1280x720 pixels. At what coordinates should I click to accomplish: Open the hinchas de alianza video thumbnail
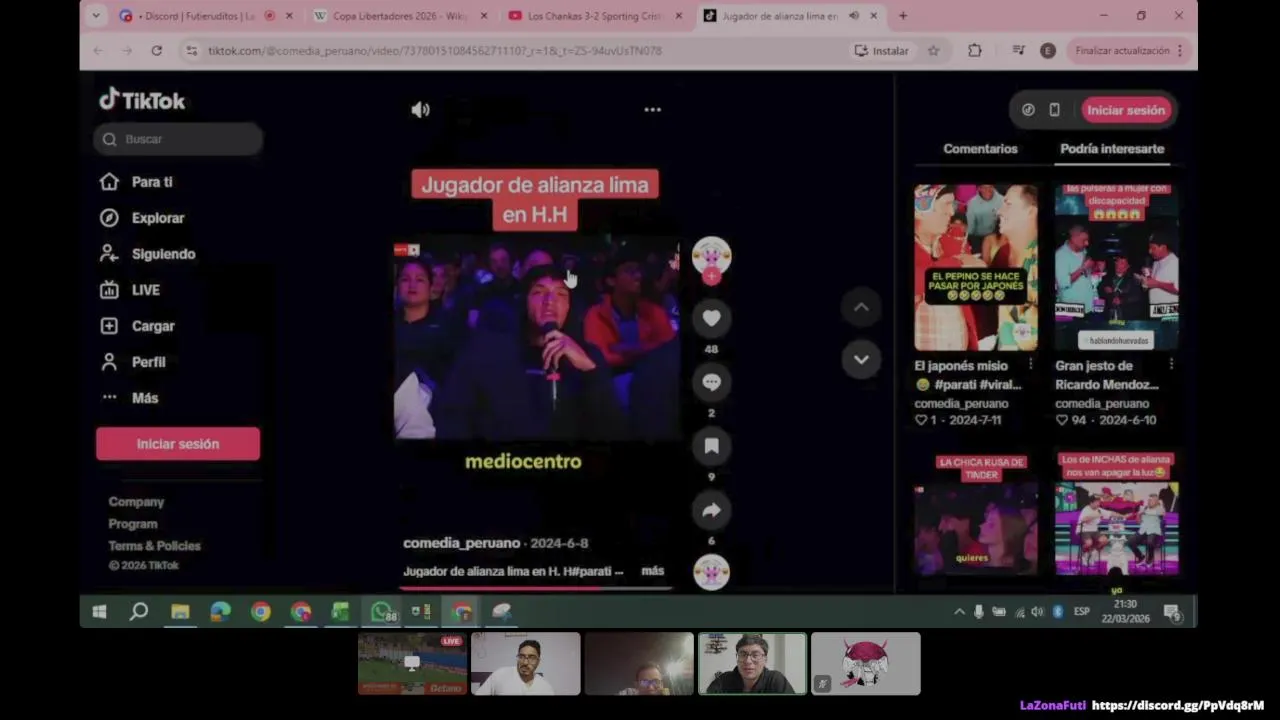1116,514
